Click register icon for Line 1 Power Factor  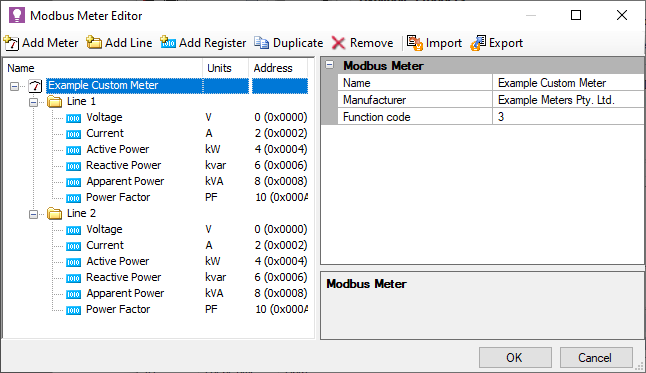(73, 198)
